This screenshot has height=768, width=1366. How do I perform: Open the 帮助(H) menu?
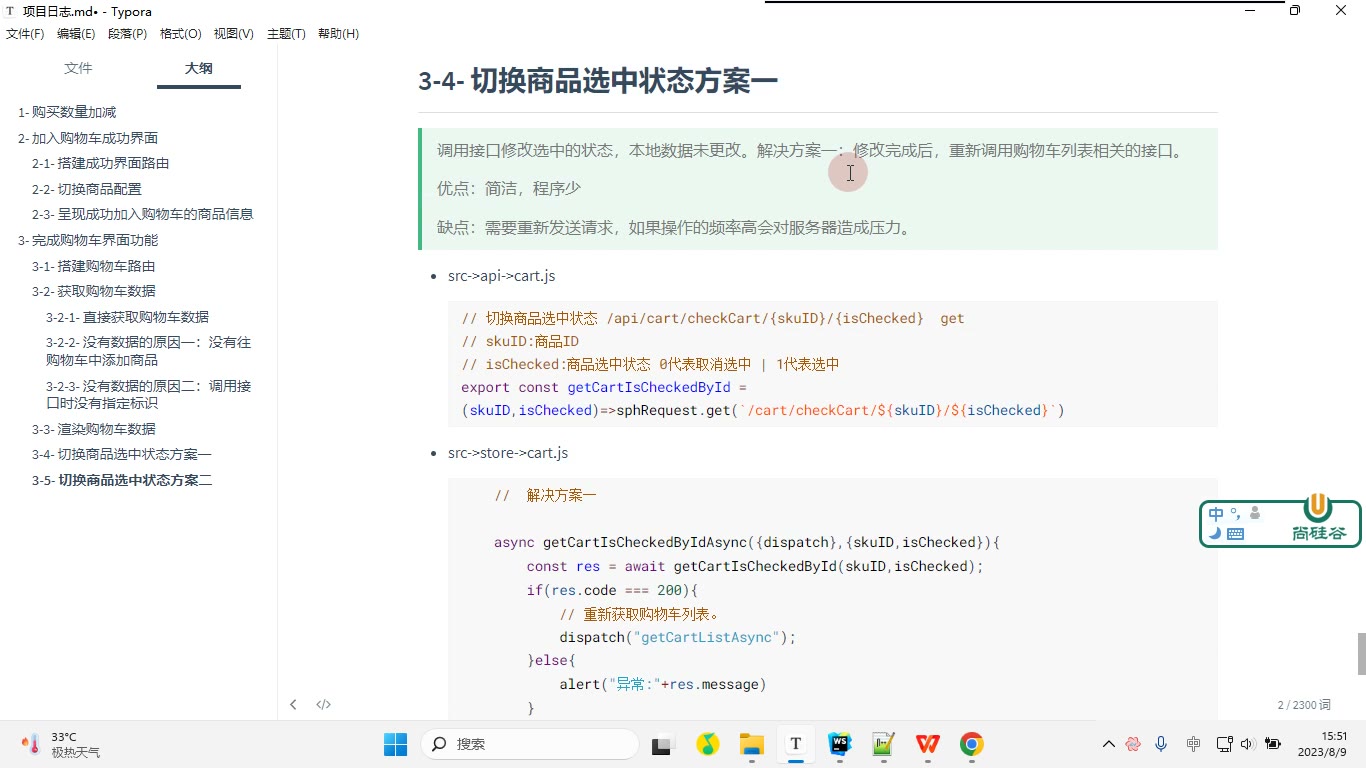(x=338, y=34)
